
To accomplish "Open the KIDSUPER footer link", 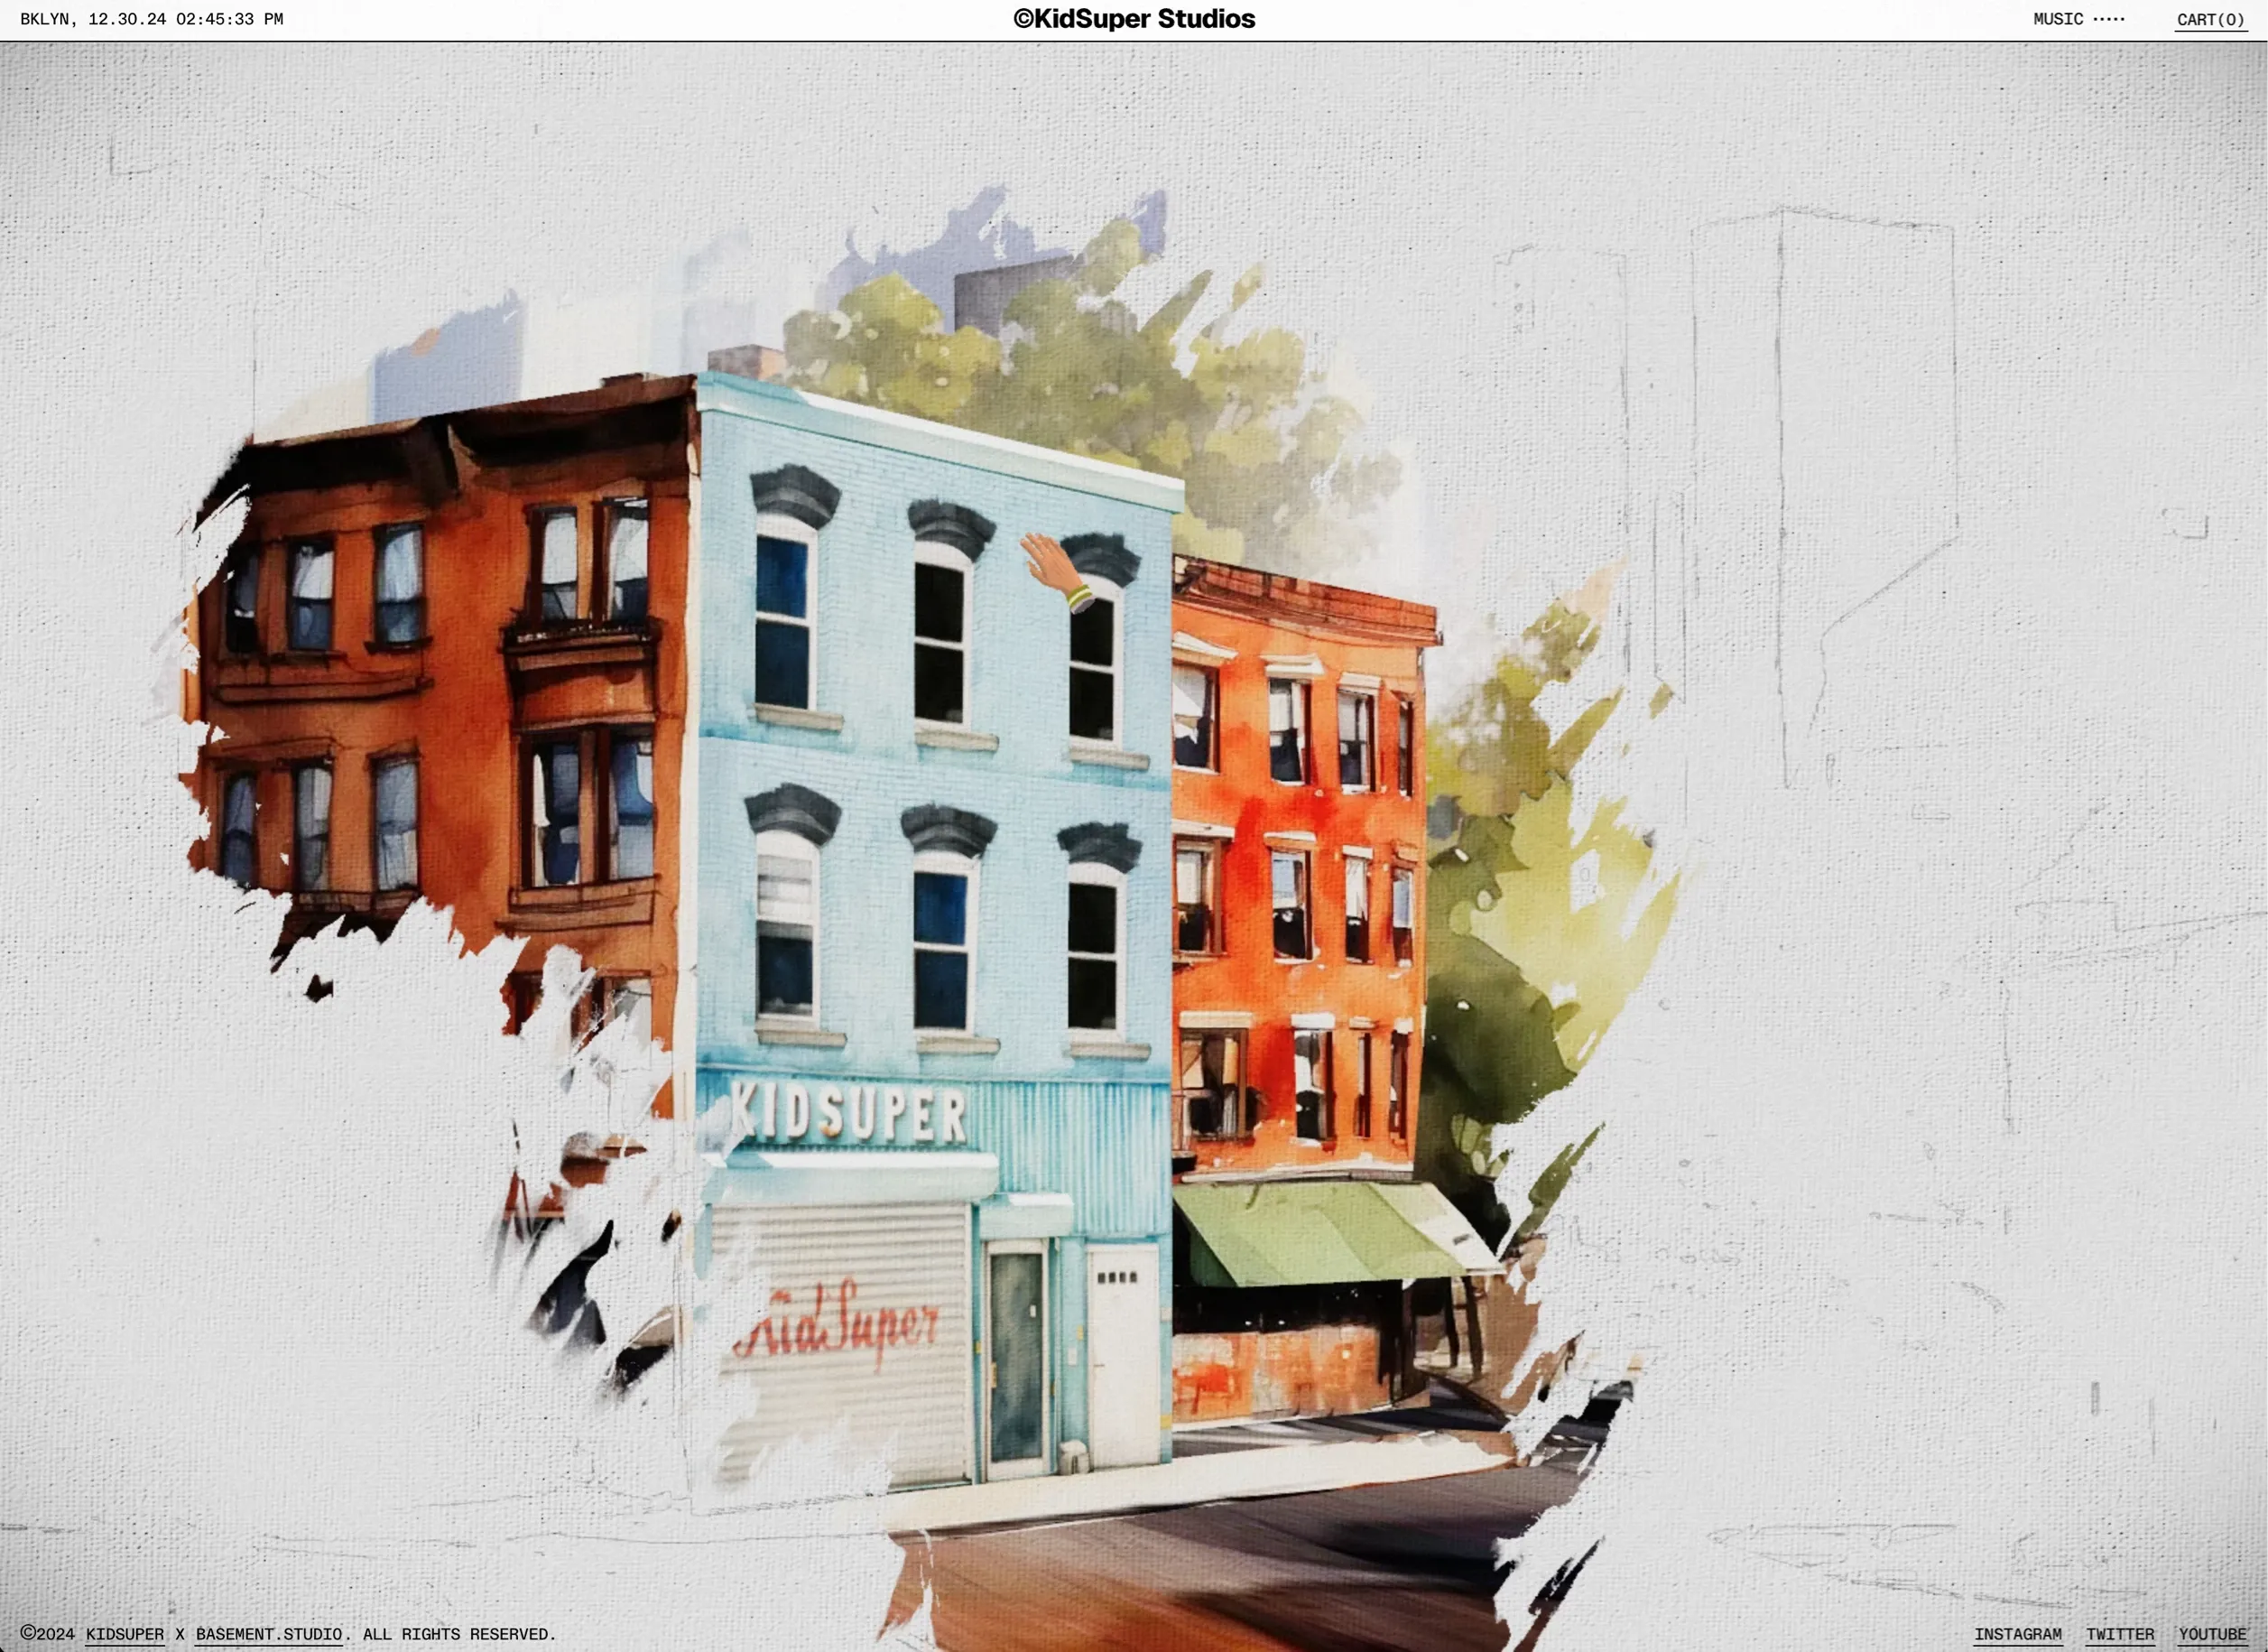I will tap(125, 1634).
